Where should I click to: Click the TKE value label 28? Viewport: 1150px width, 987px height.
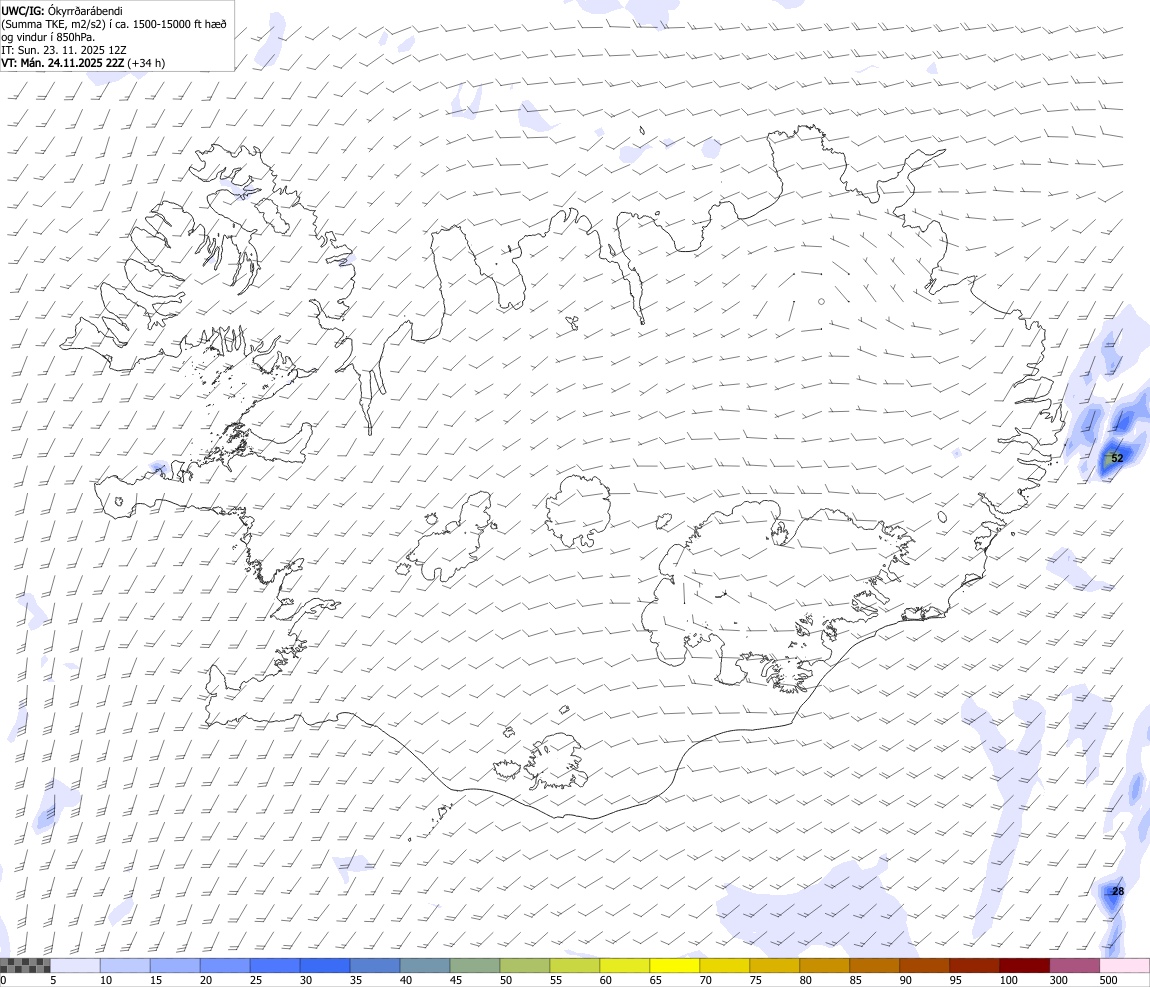tap(1118, 892)
